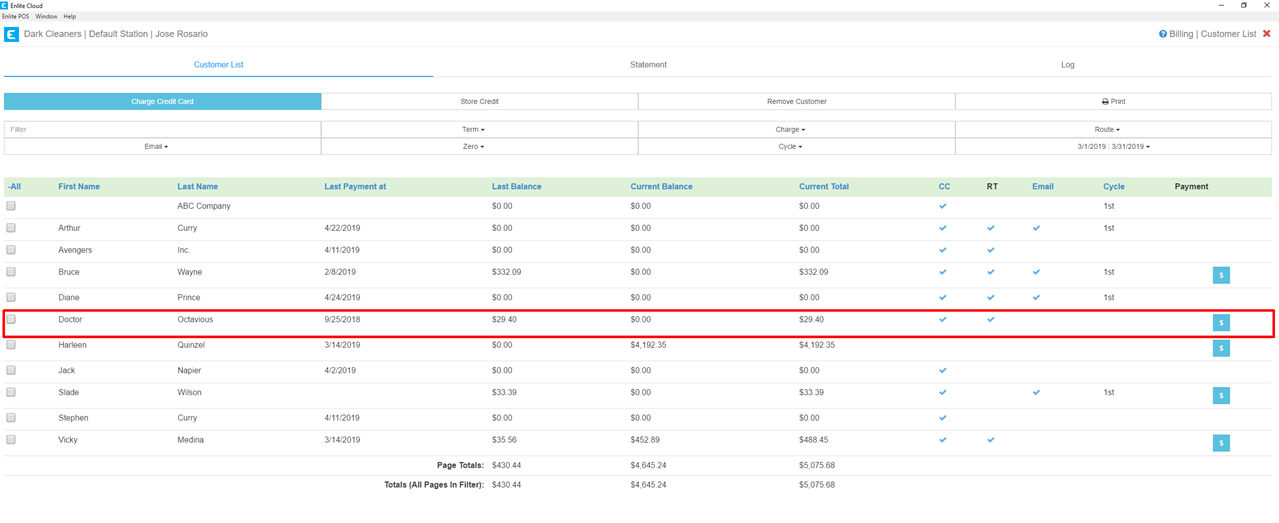The image size is (1279, 523).
Task: Click the Email checkmark for Bruce Wayne
Action: 1037,272
